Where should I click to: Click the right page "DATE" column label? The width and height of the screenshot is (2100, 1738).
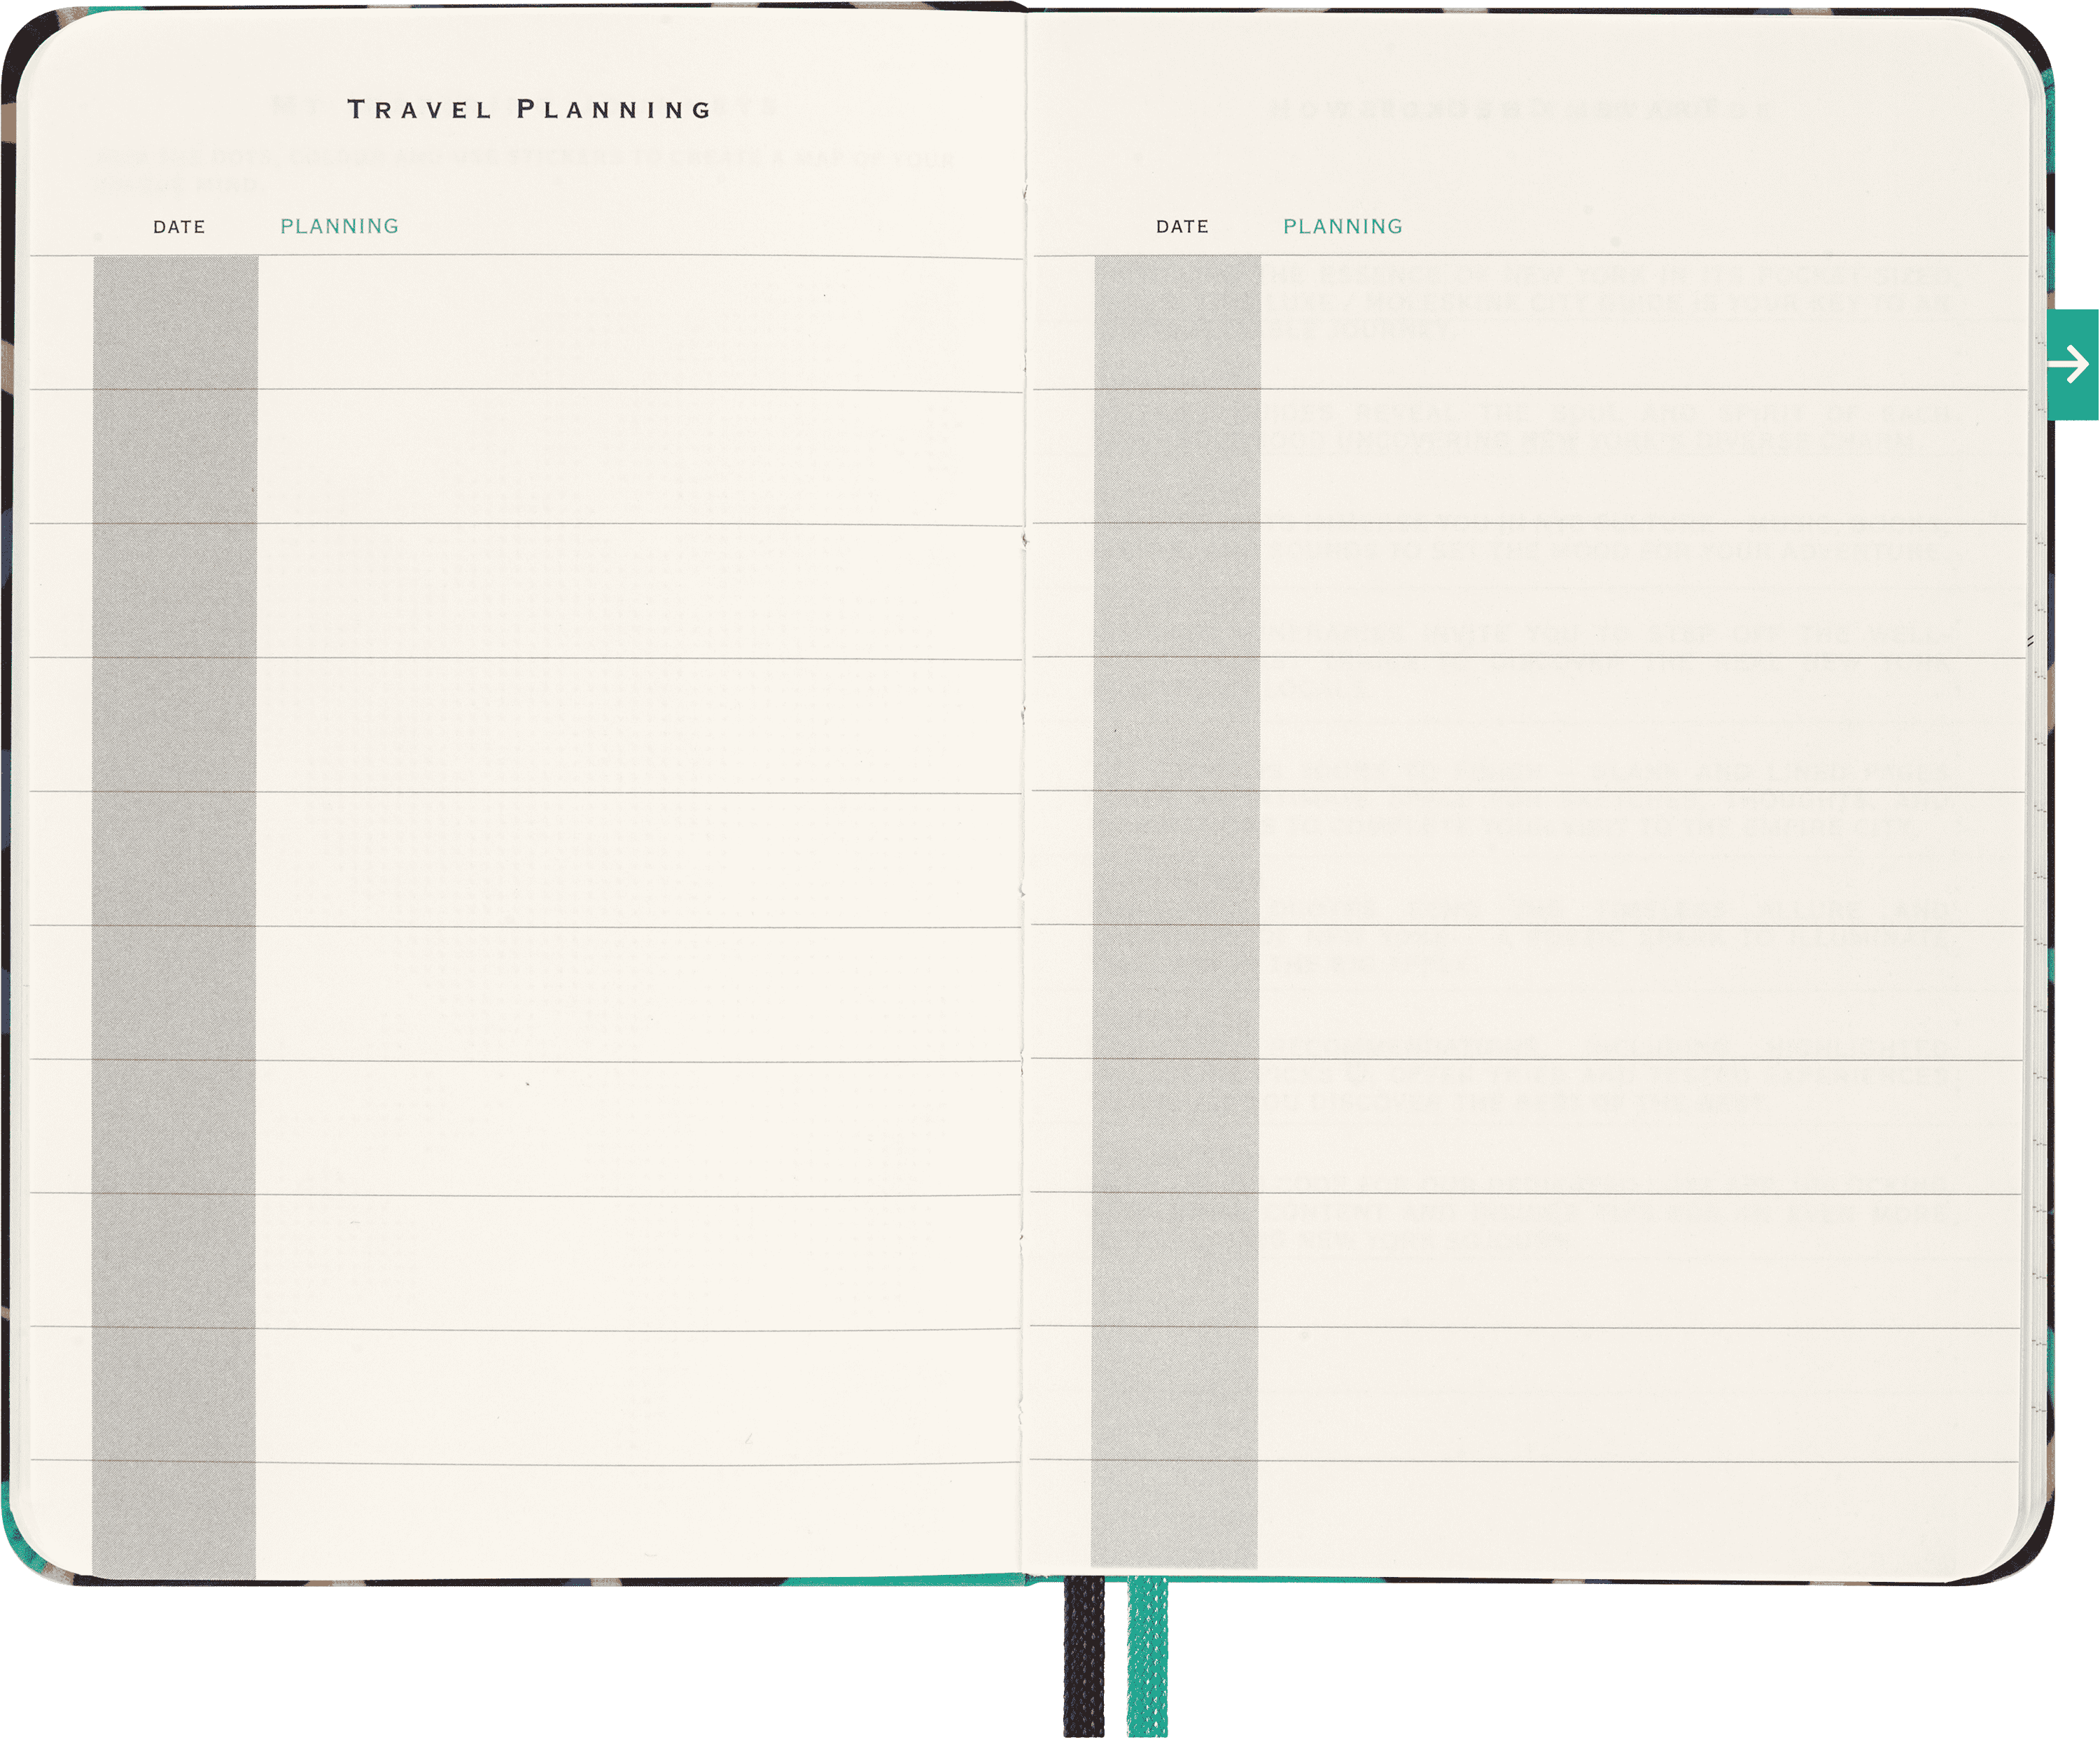1182,227
